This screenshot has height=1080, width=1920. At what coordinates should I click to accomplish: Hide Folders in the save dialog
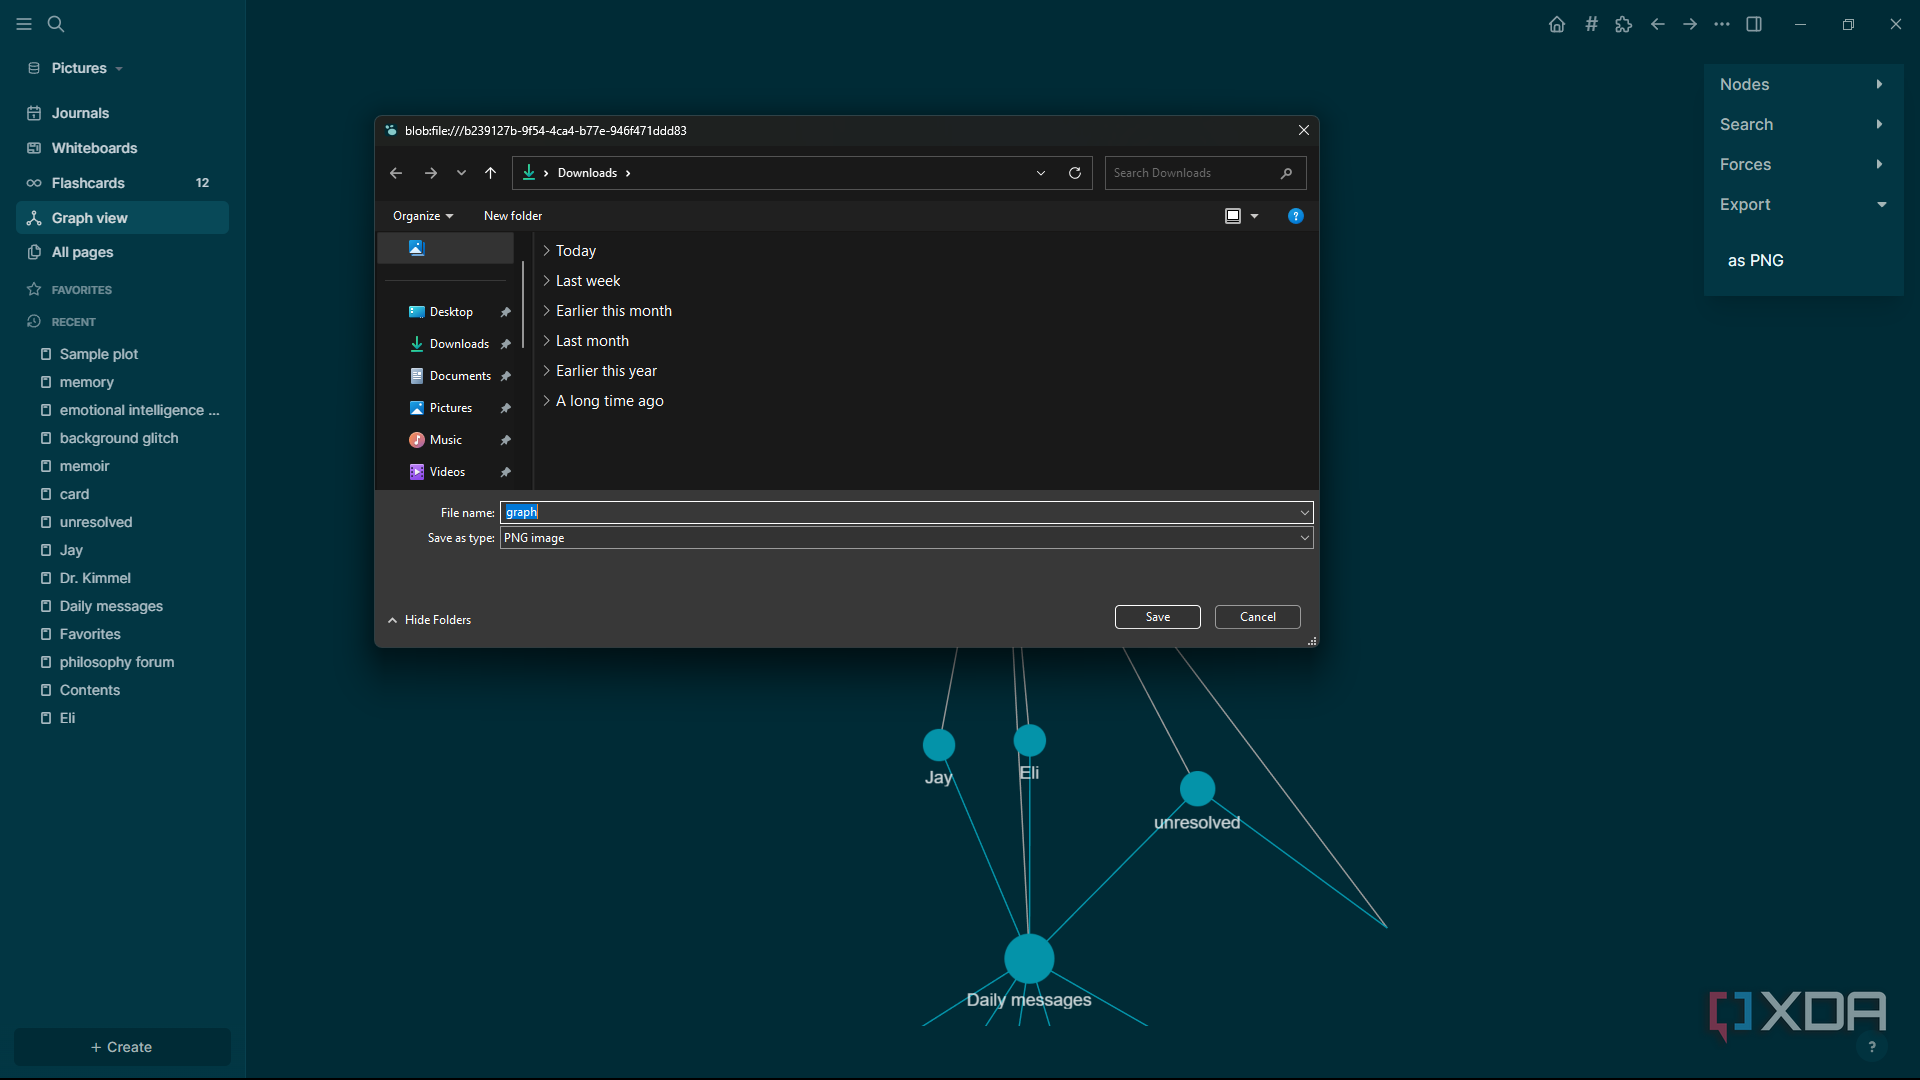pos(429,620)
